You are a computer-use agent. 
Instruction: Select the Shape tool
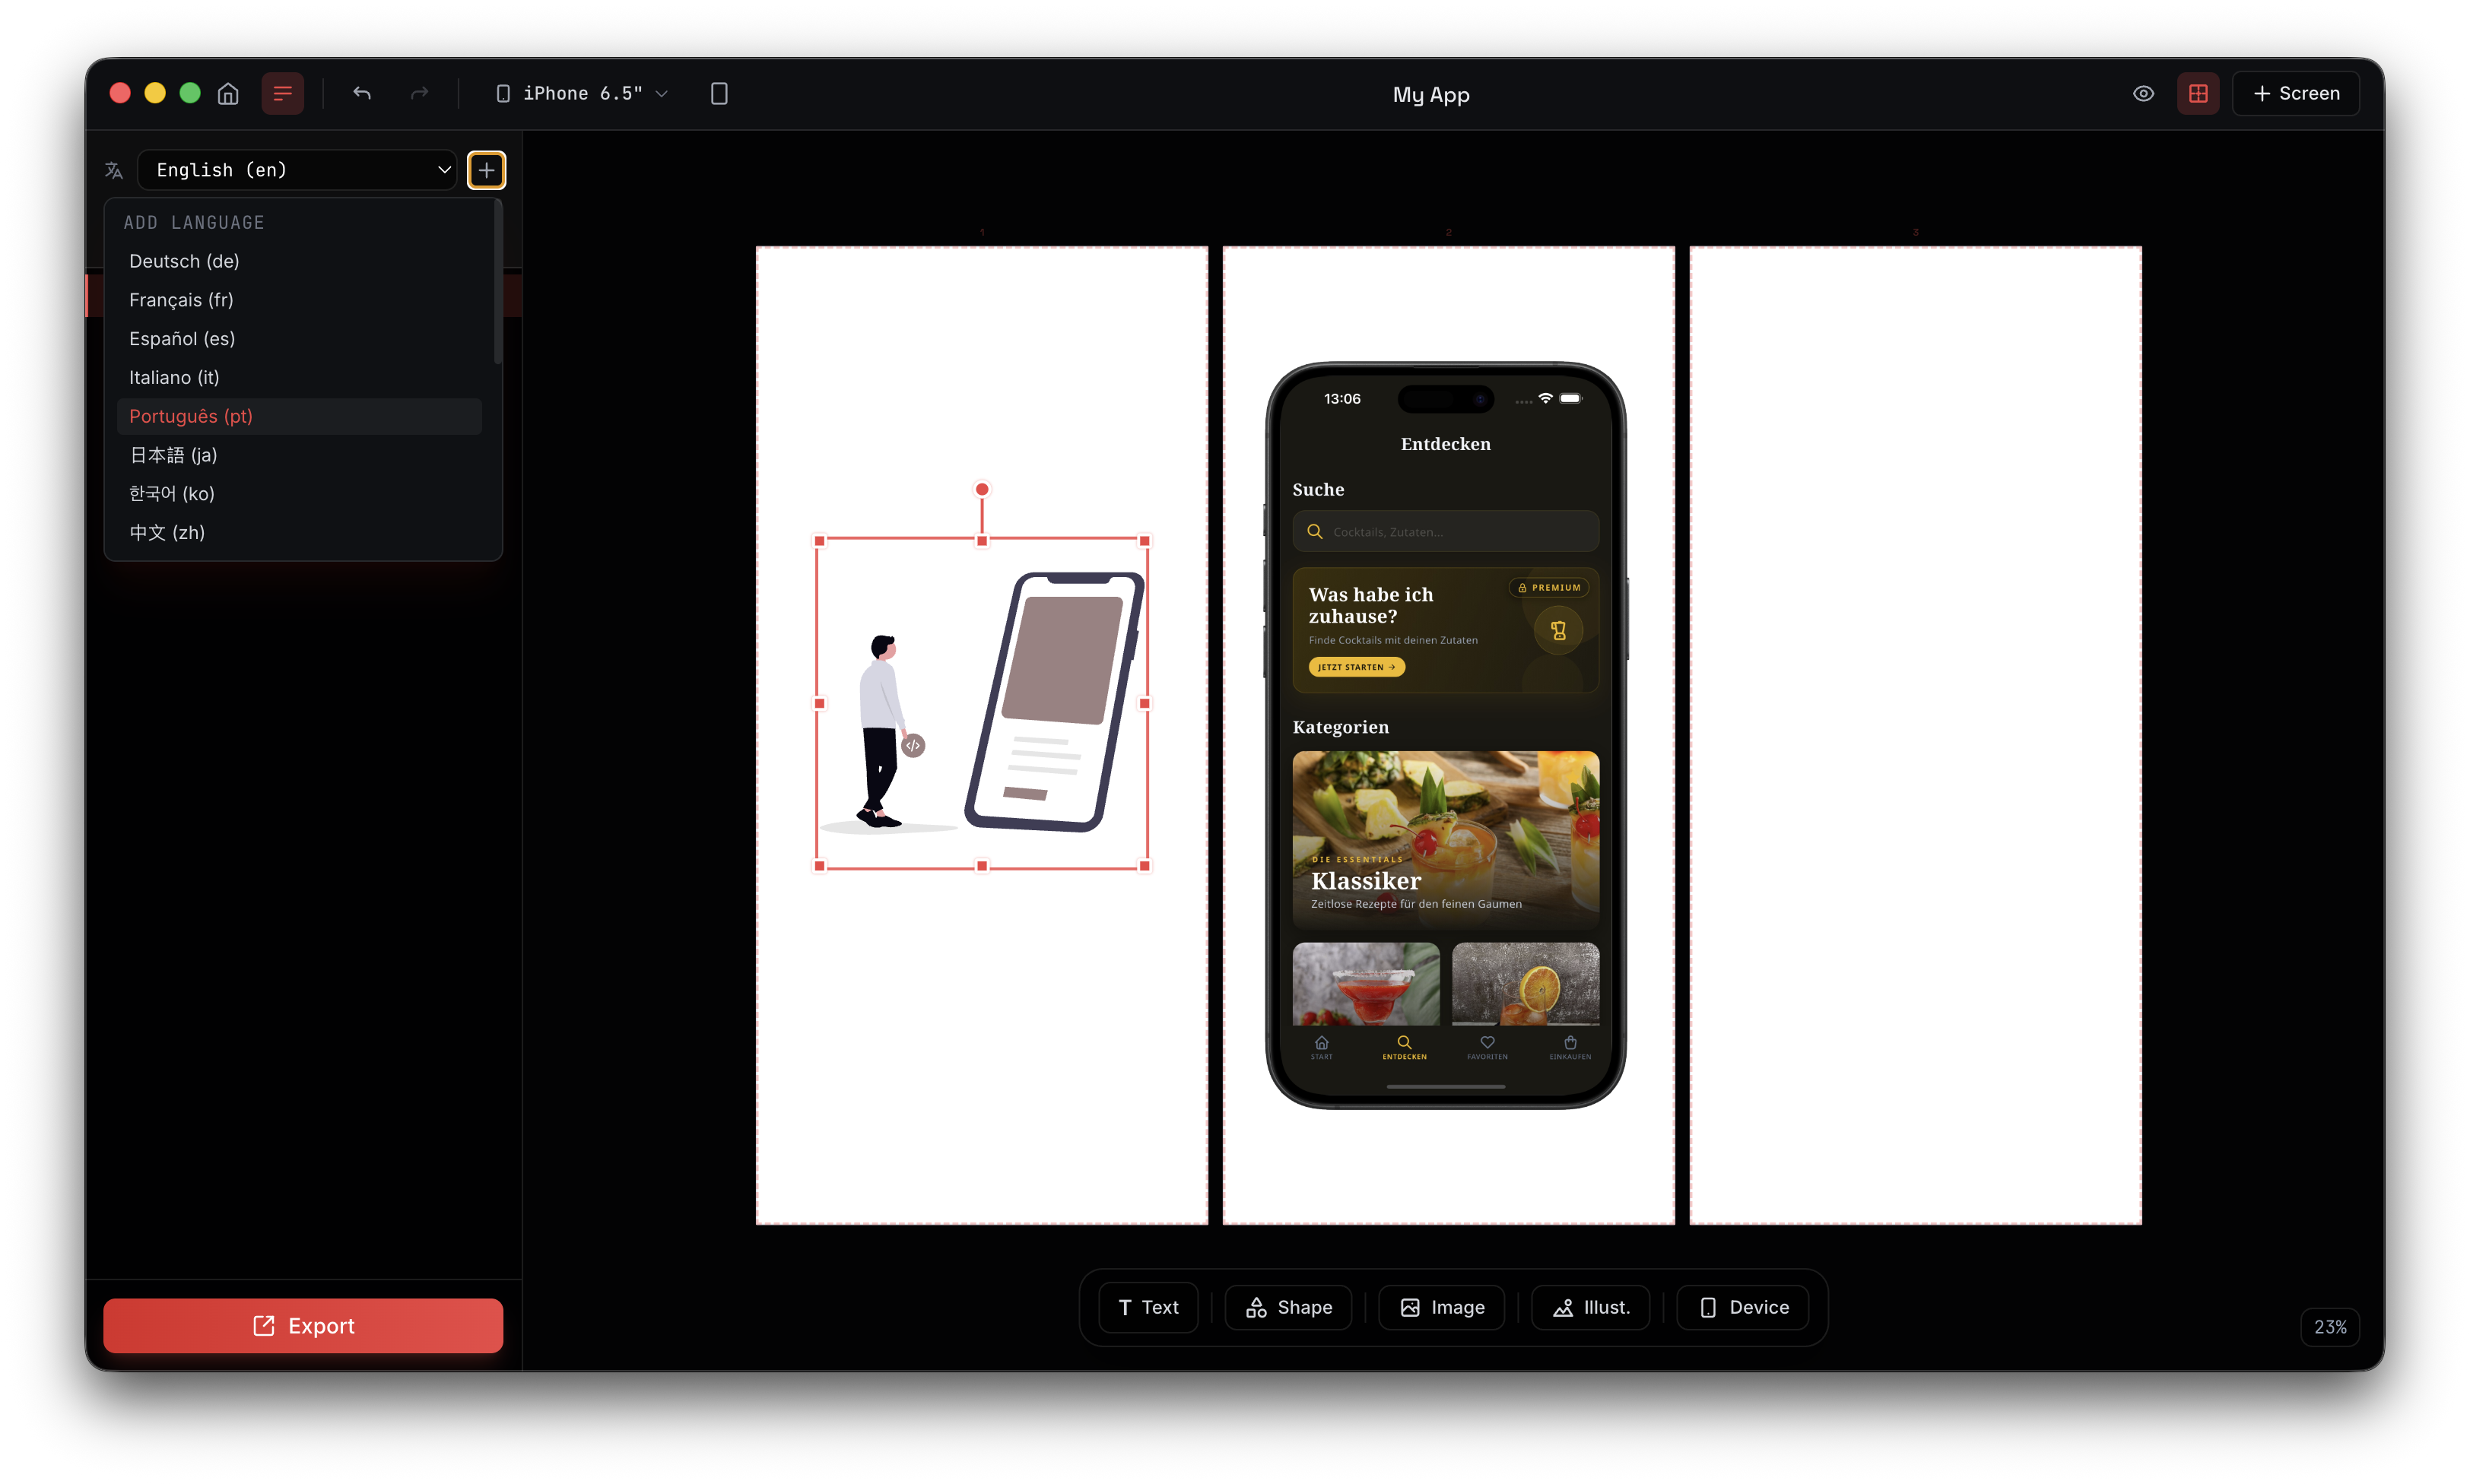(1287, 1307)
